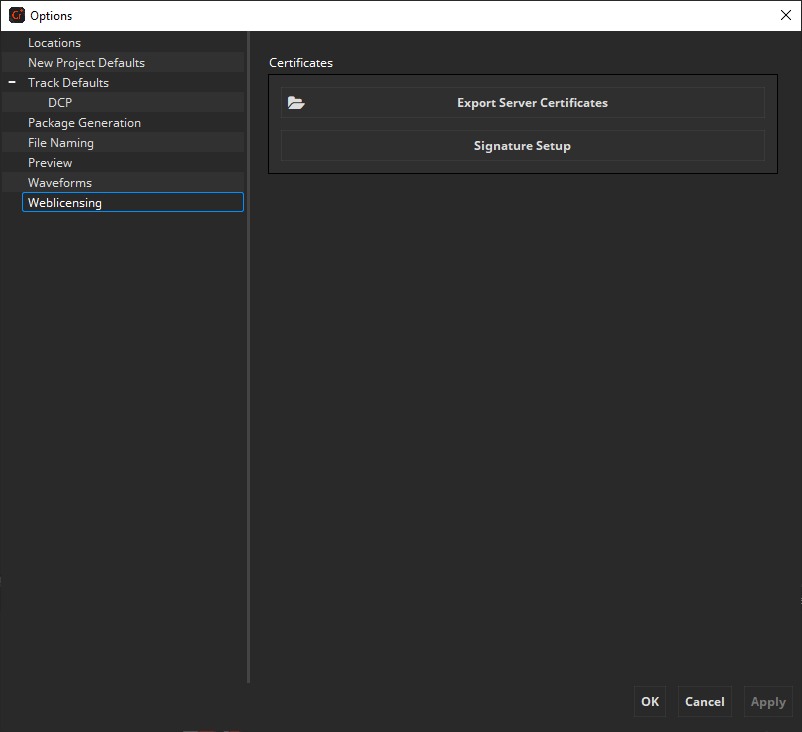802x732 pixels.
Task: Select the Waveforms options entry
Action: pyautogui.click(x=60, y=183)
